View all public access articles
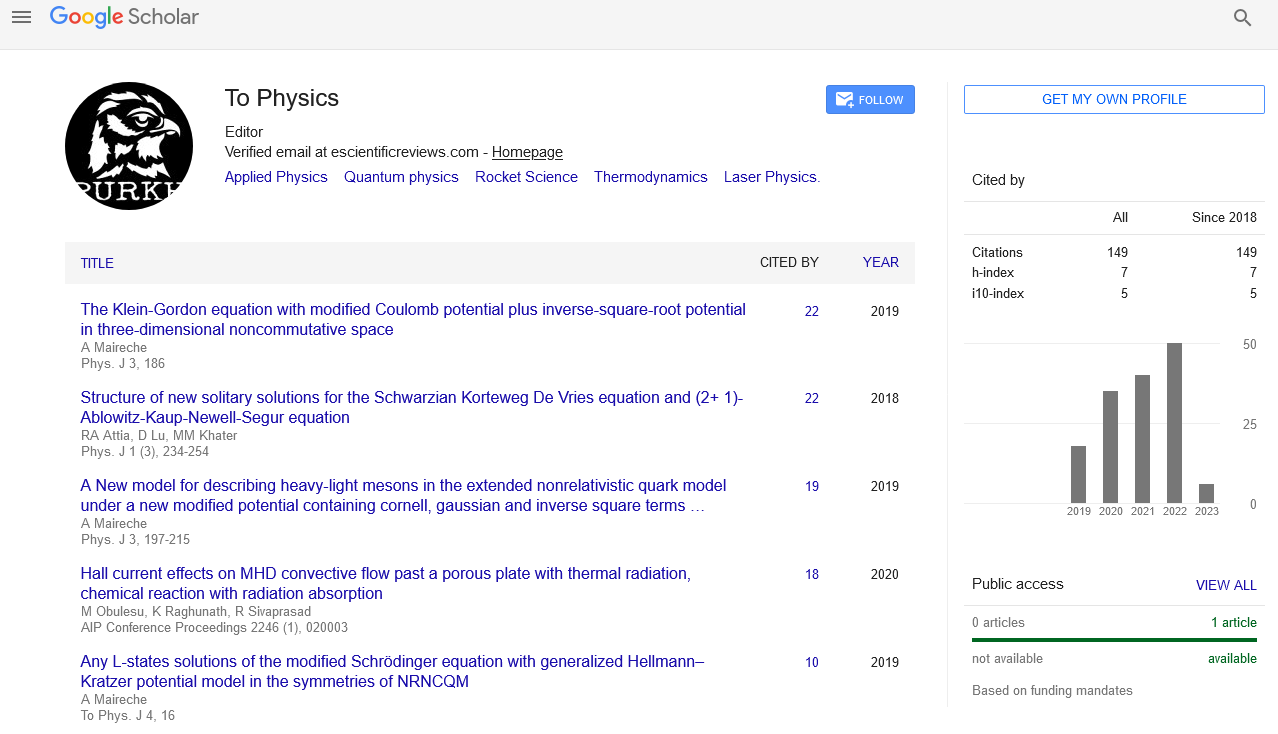Viewport: 1278px width, 734px height. click(1226, 585)
